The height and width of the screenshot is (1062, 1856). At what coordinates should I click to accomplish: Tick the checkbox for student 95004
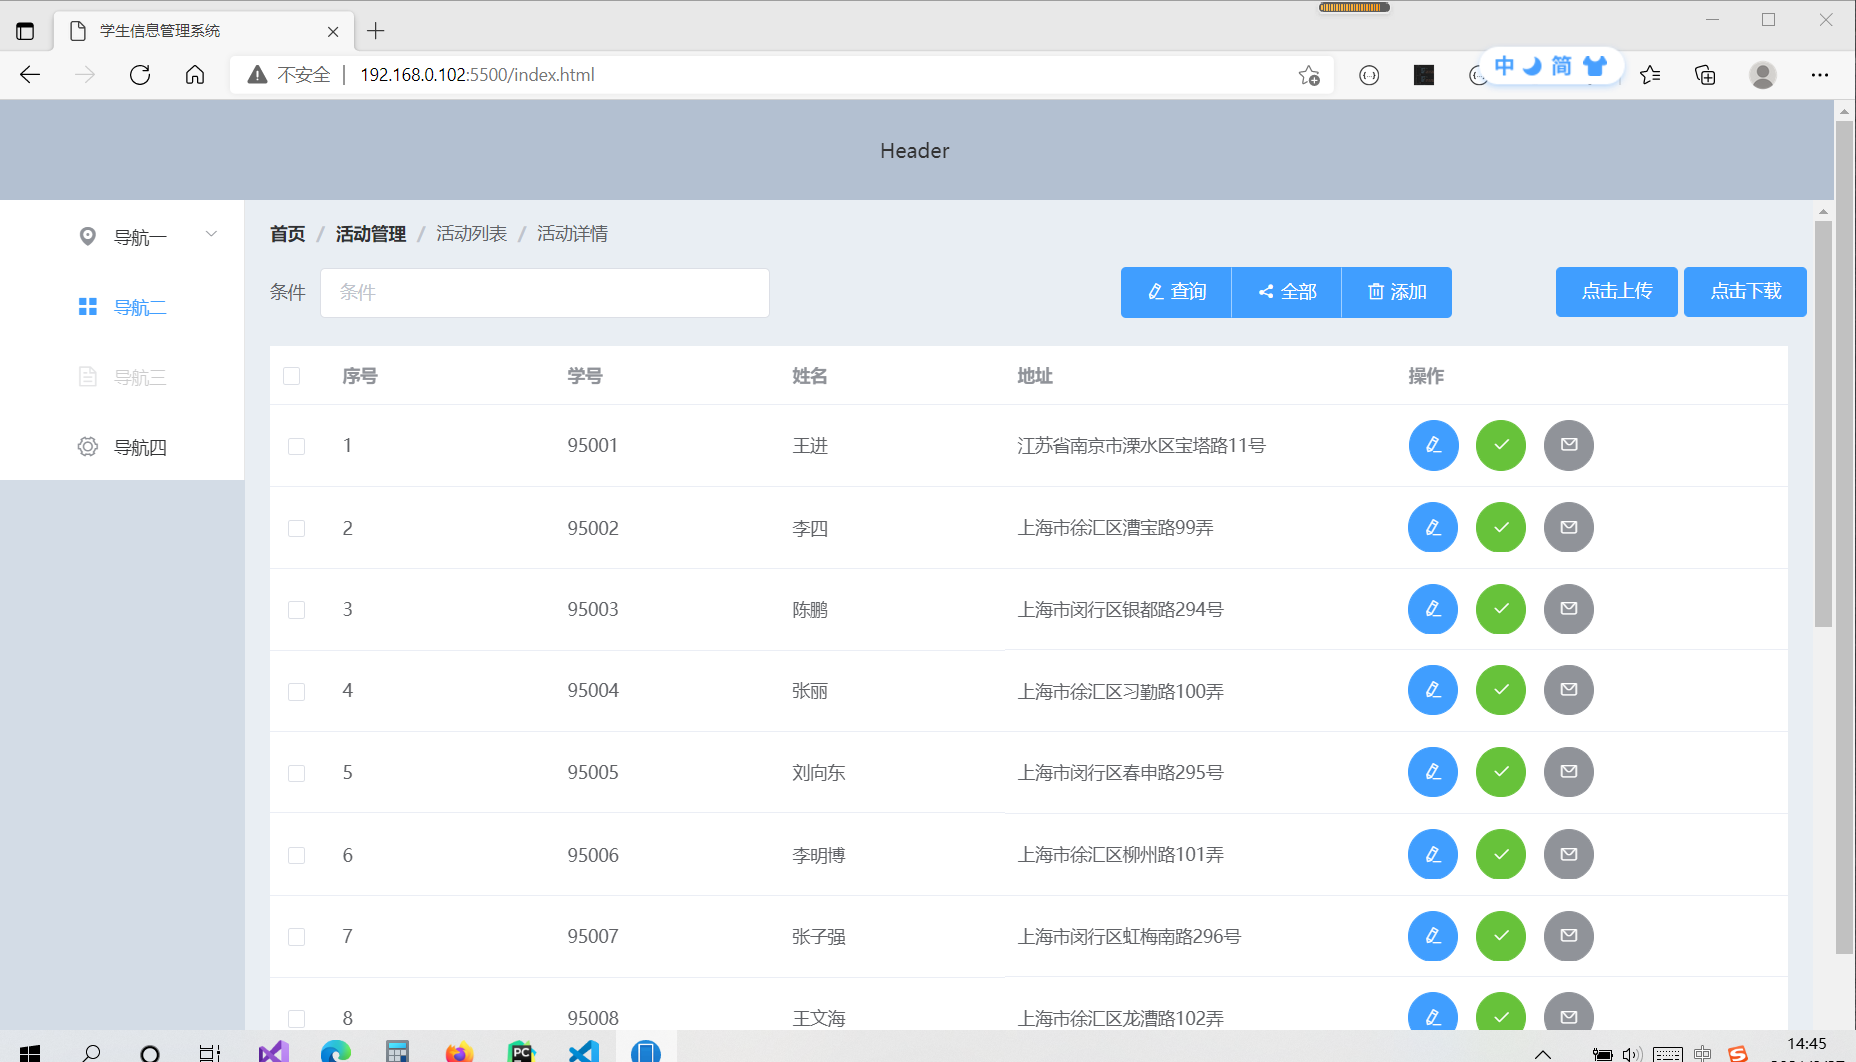[x=297, y=691]
